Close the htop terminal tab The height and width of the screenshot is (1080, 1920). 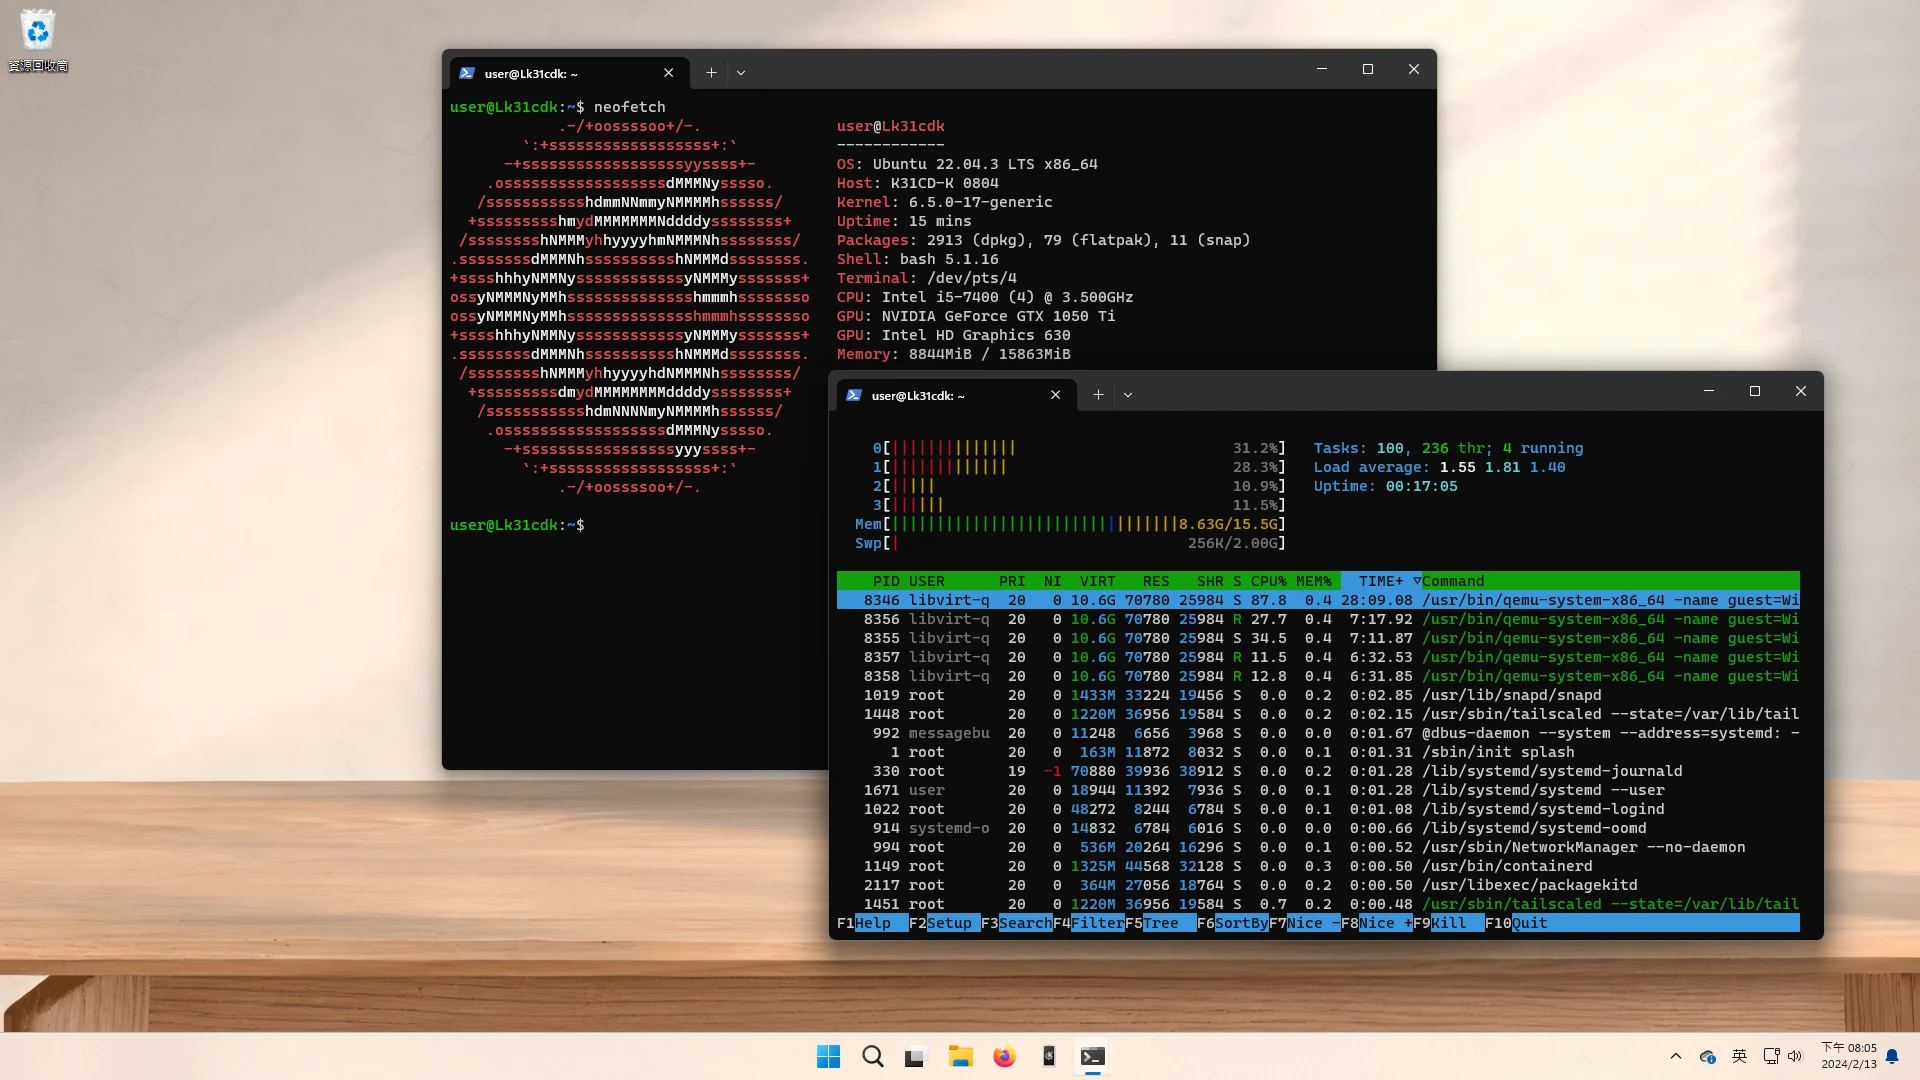1055,395
